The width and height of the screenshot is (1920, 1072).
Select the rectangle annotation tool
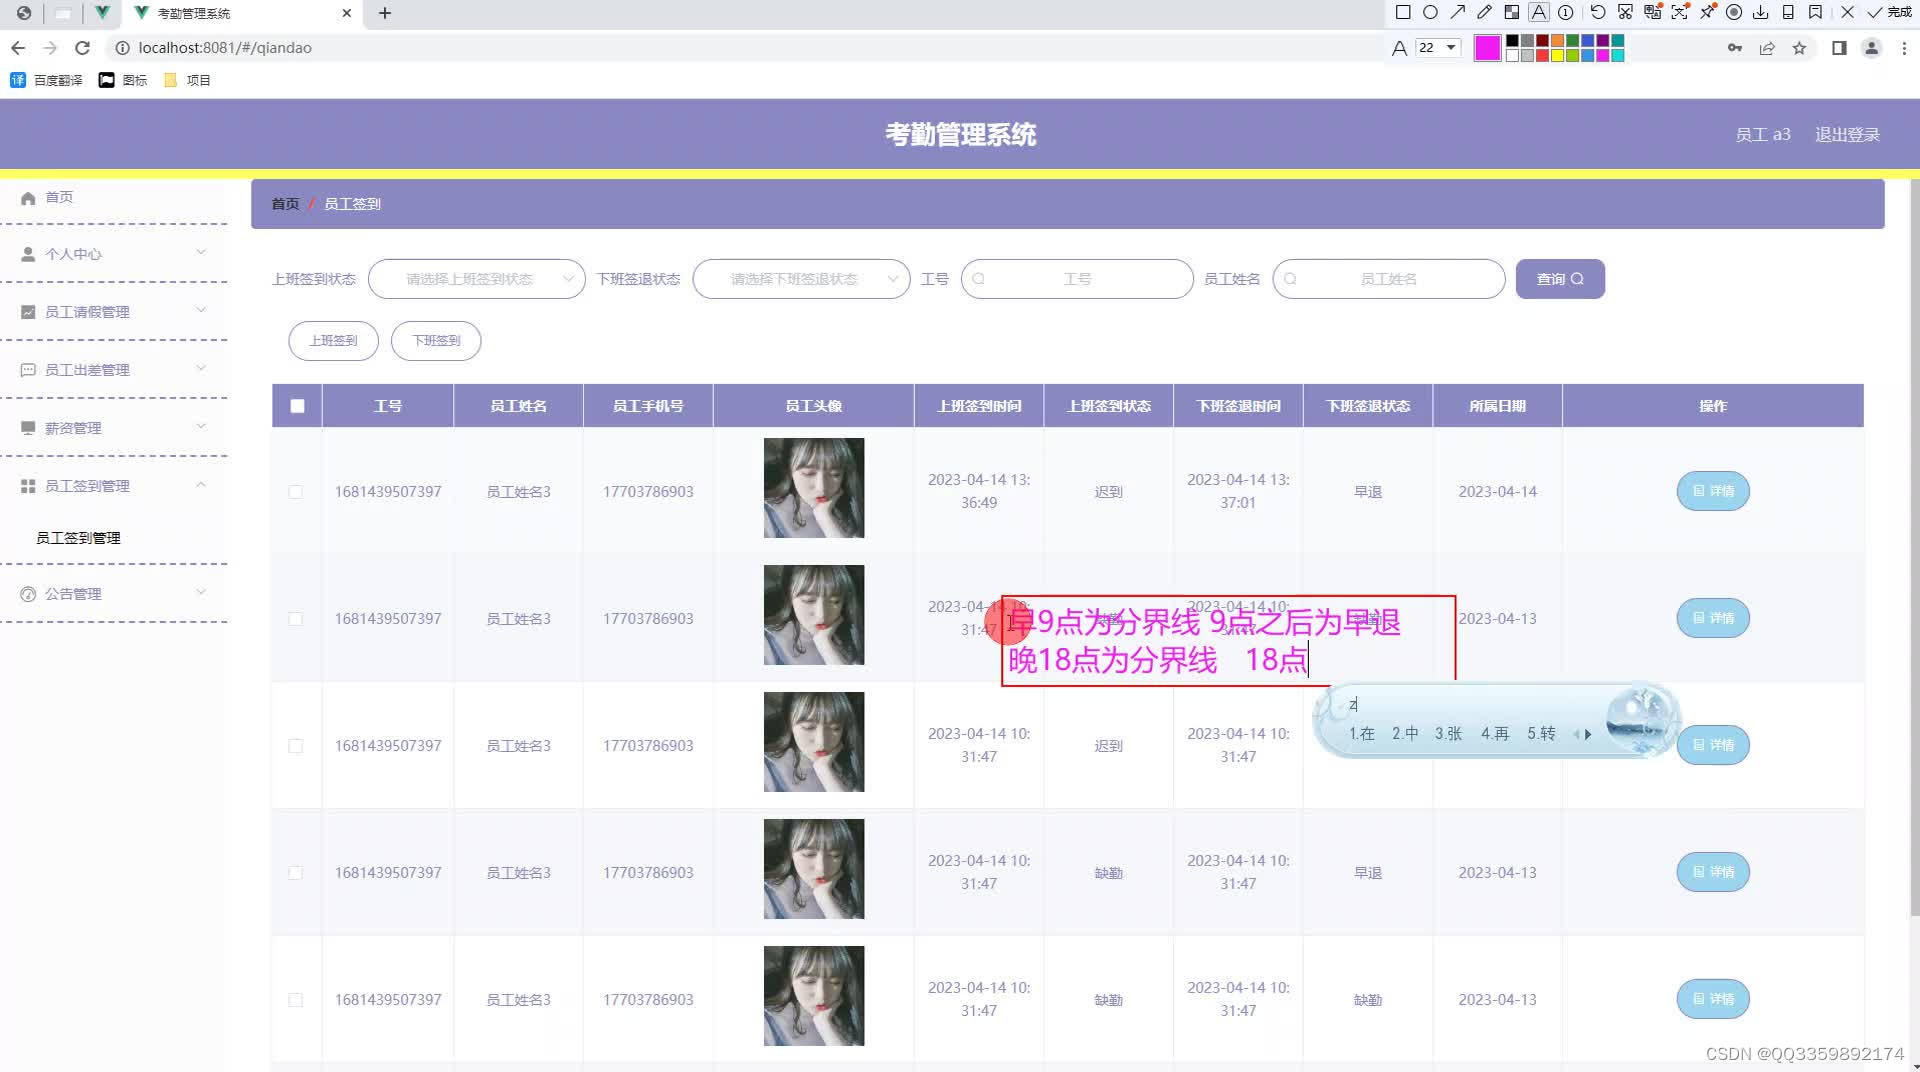1403,13
